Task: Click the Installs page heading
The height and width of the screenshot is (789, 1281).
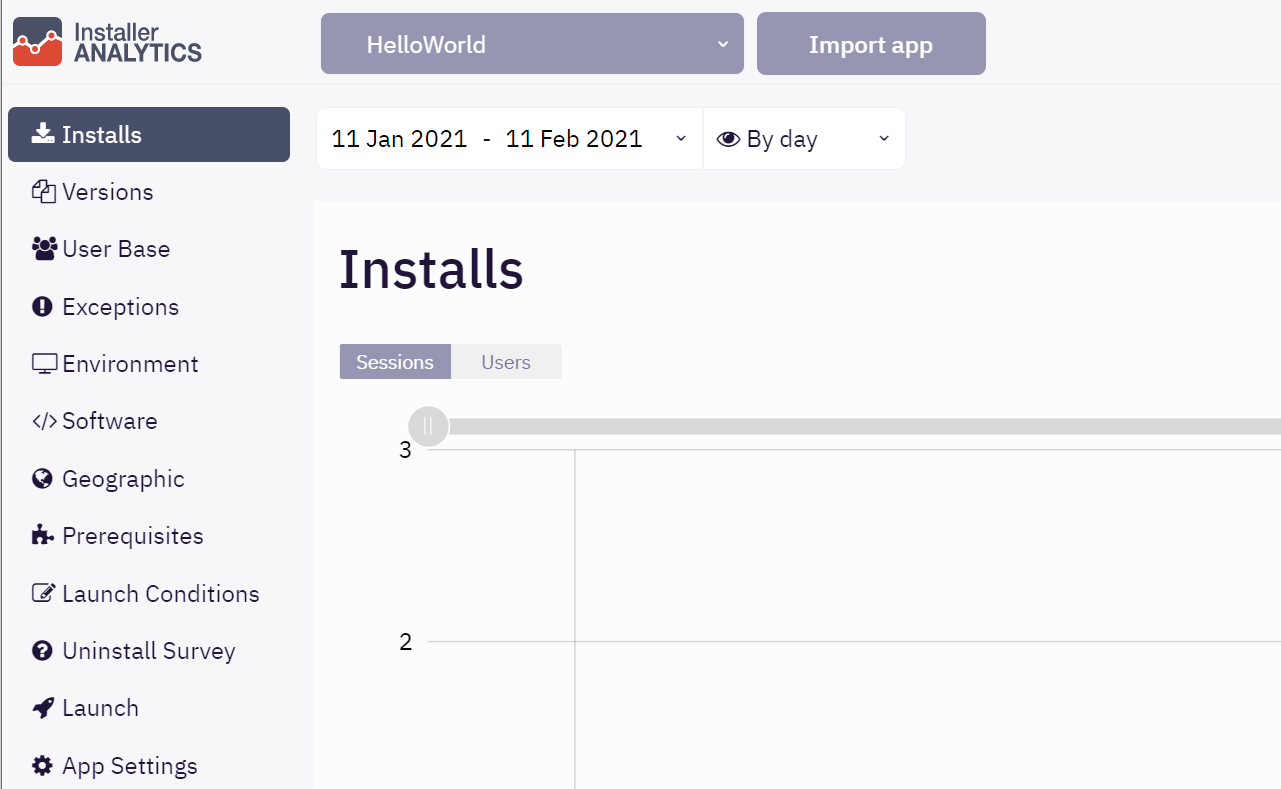Action: (431, 270)
